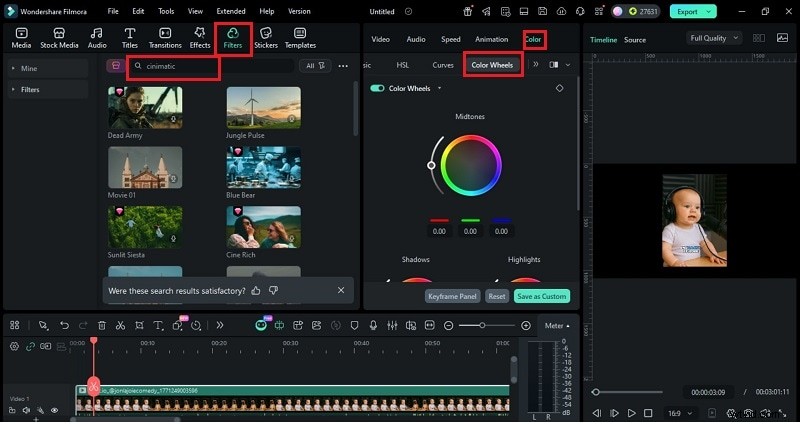Click the voiceover microphone icon
The height and width of the screenshot is (424, 800).
pyautogui.click(x=373, y=325)
